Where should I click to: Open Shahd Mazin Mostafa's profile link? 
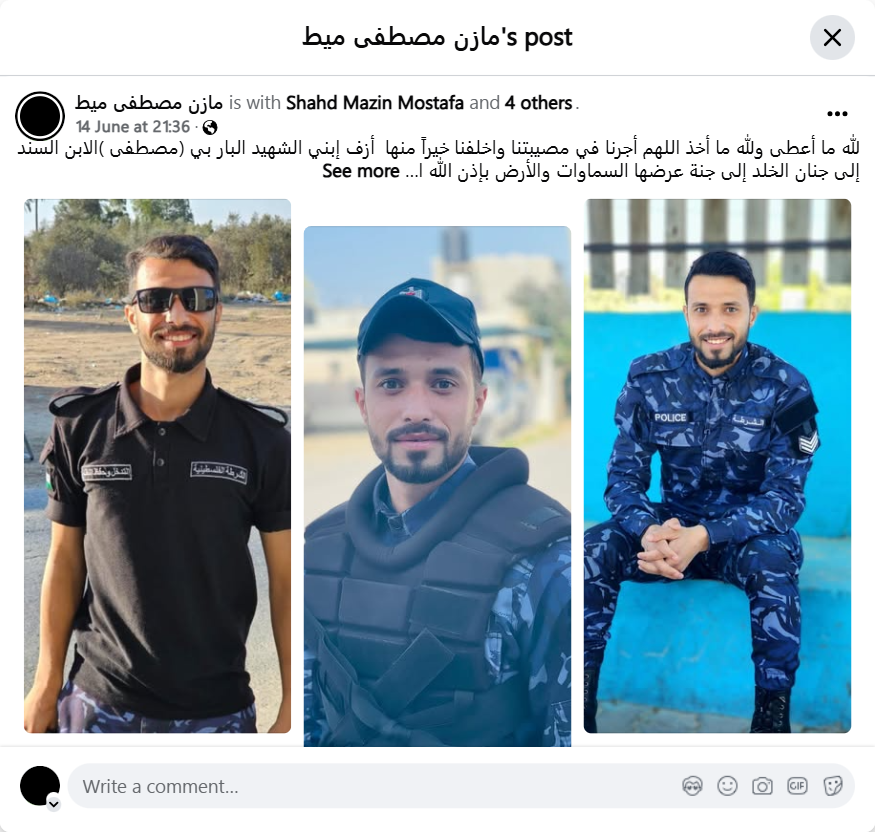point(374,103)
